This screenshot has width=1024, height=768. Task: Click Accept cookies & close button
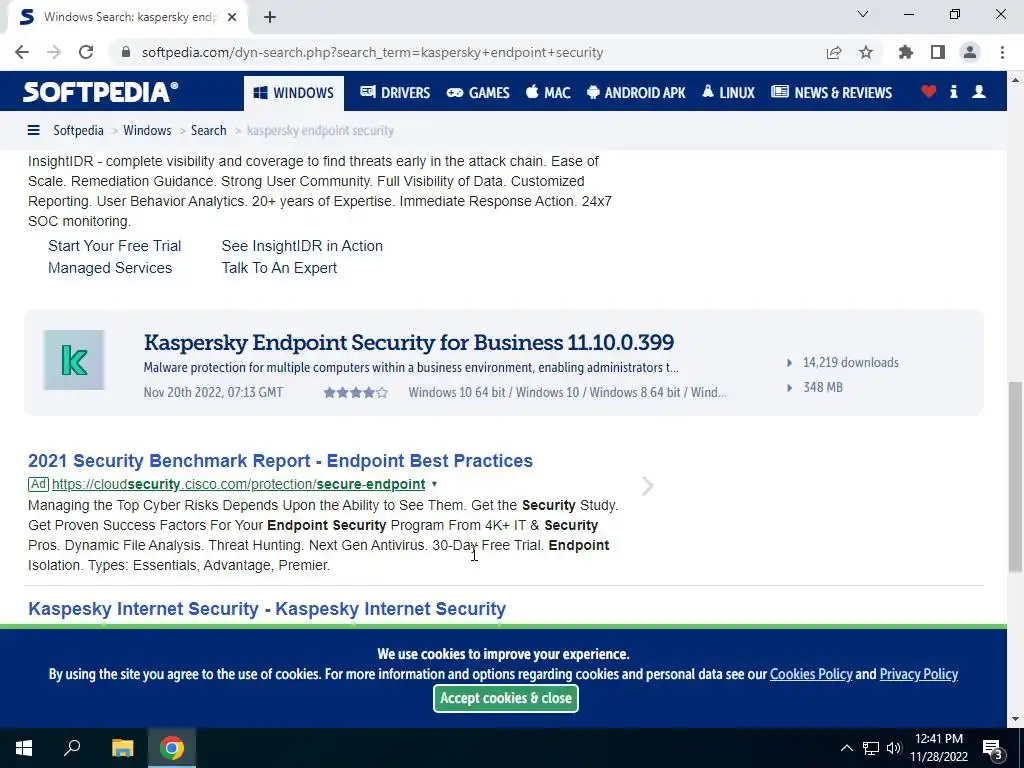click(x=505, y=698)
